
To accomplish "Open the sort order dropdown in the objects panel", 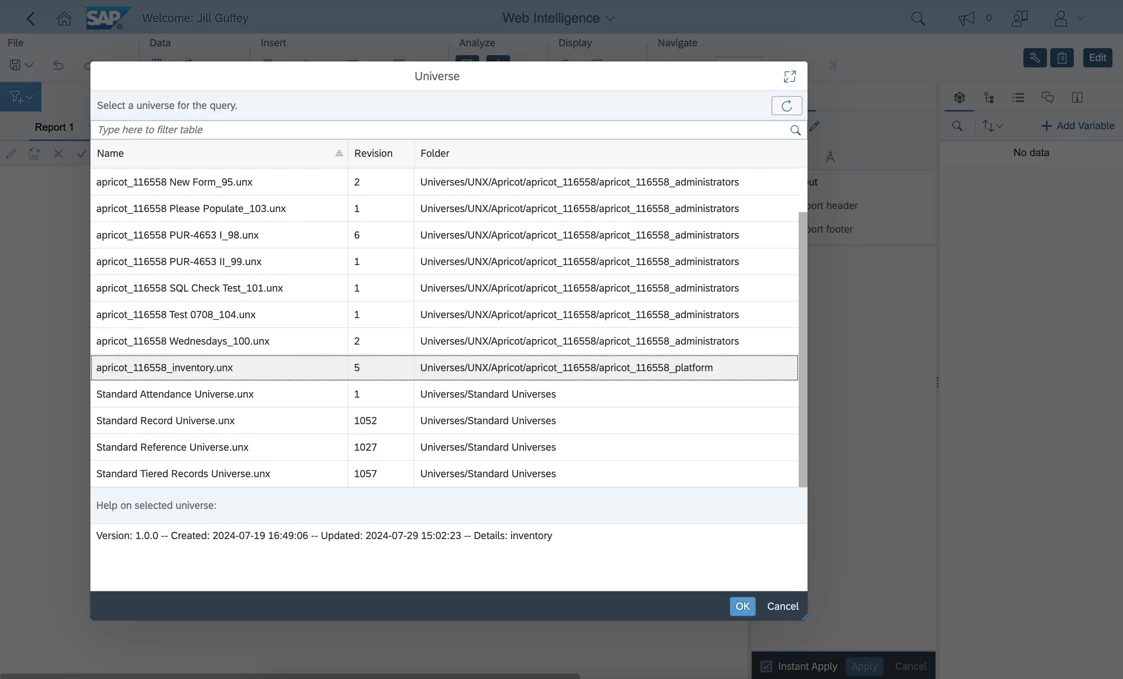I will click(992, 126).
